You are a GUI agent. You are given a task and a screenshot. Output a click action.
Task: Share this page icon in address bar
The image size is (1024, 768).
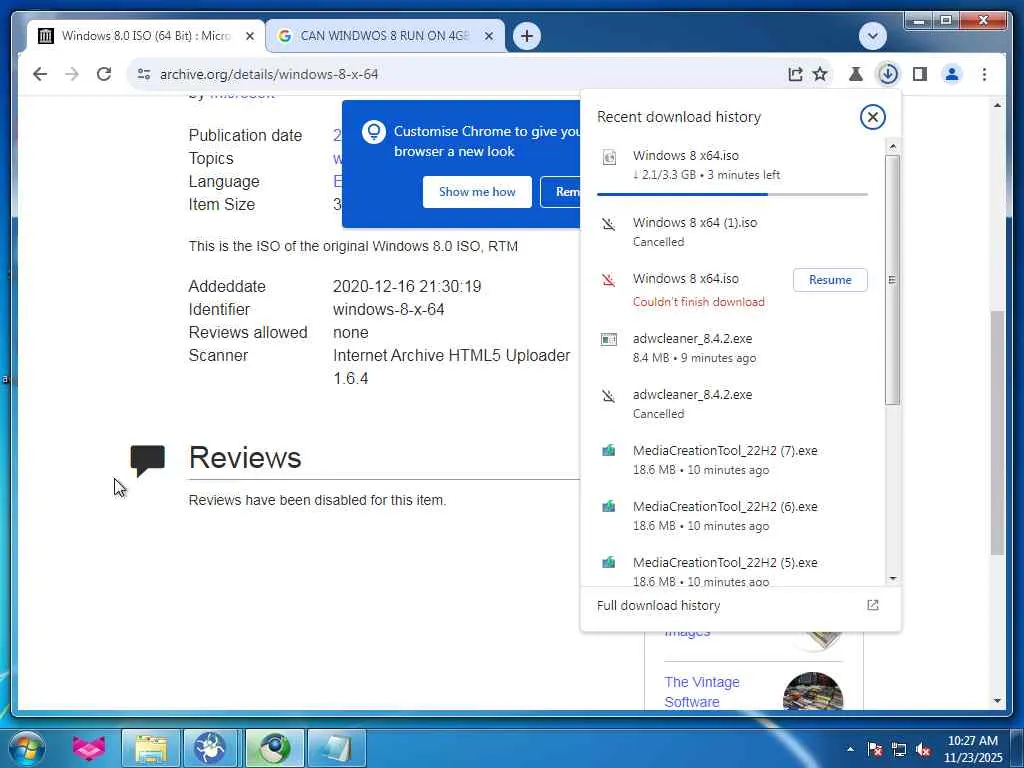[x=795, y=74]
